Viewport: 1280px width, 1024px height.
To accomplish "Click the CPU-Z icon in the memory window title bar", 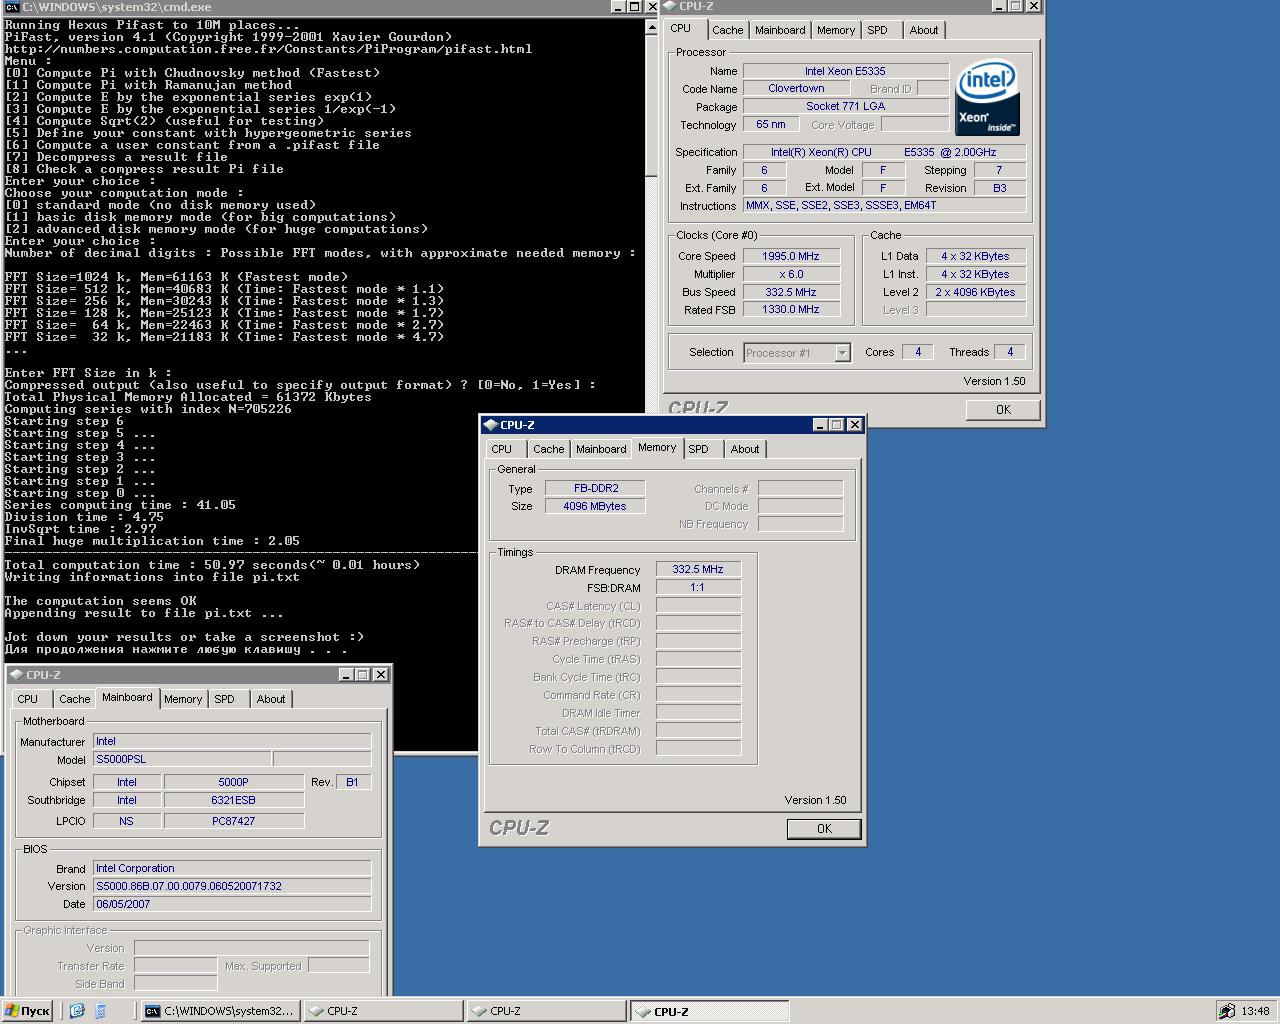I will 491,425.
